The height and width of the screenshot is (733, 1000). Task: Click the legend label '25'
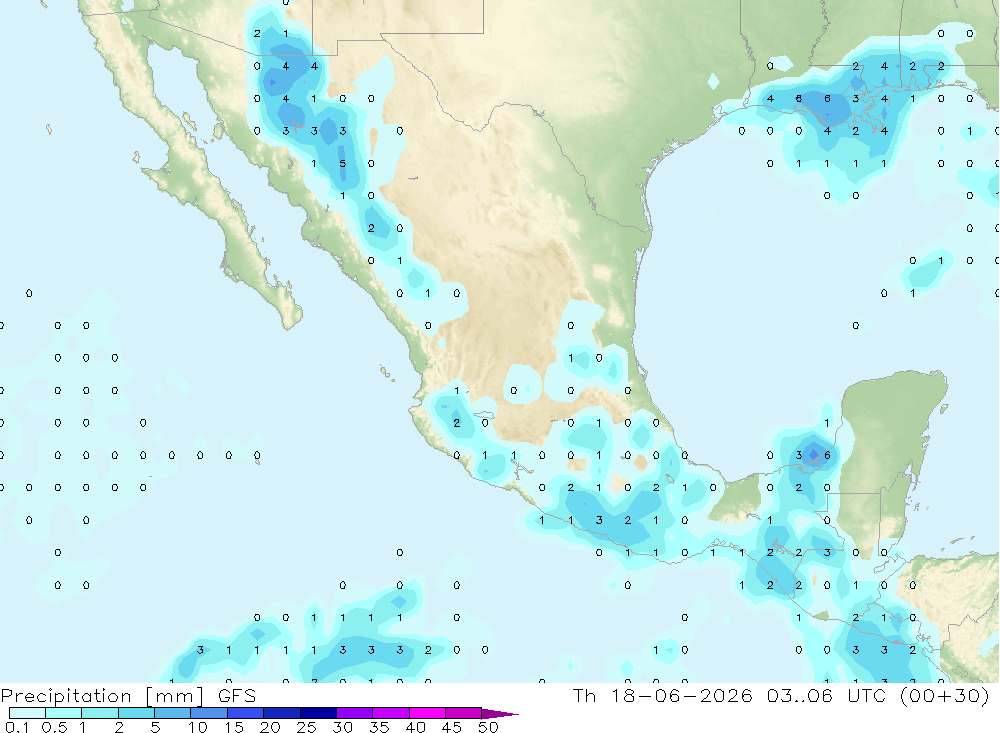[306, 727]
